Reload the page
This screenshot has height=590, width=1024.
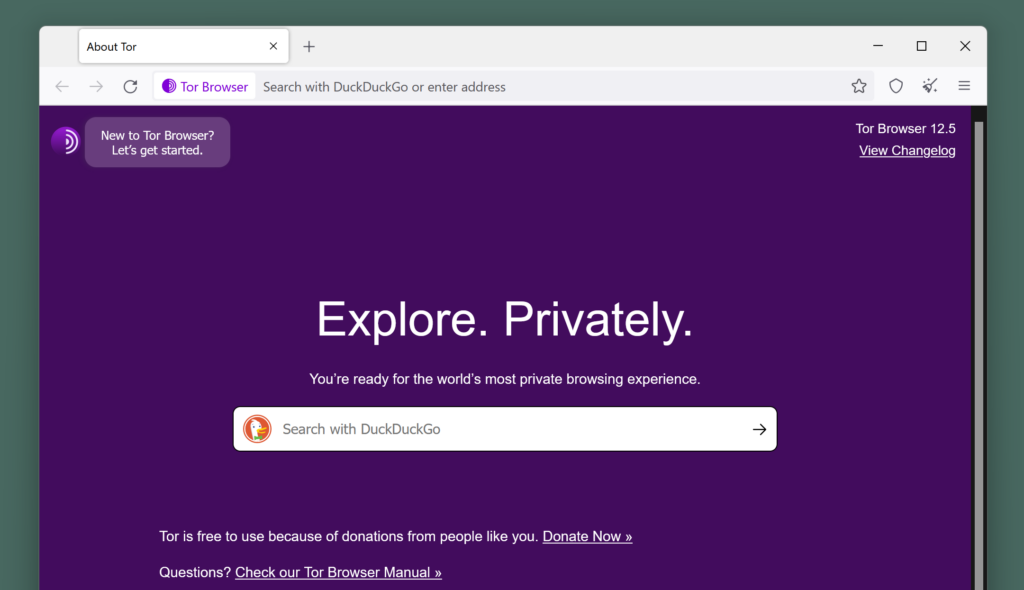(x=130, y=86)
